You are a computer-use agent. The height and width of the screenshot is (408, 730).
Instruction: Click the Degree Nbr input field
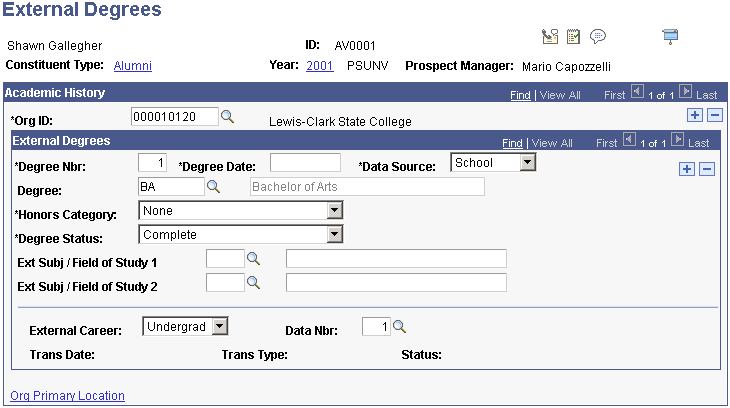click(x=152, y=163)
